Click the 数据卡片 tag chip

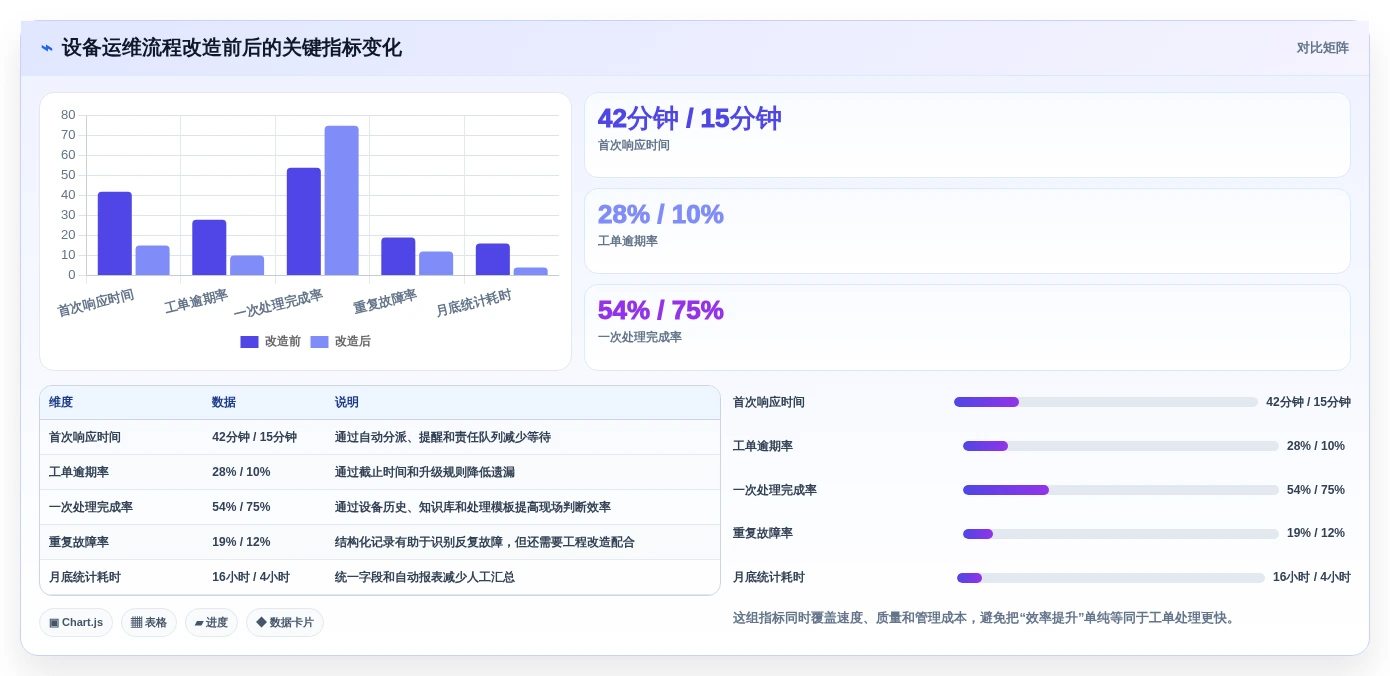point(285,622)
